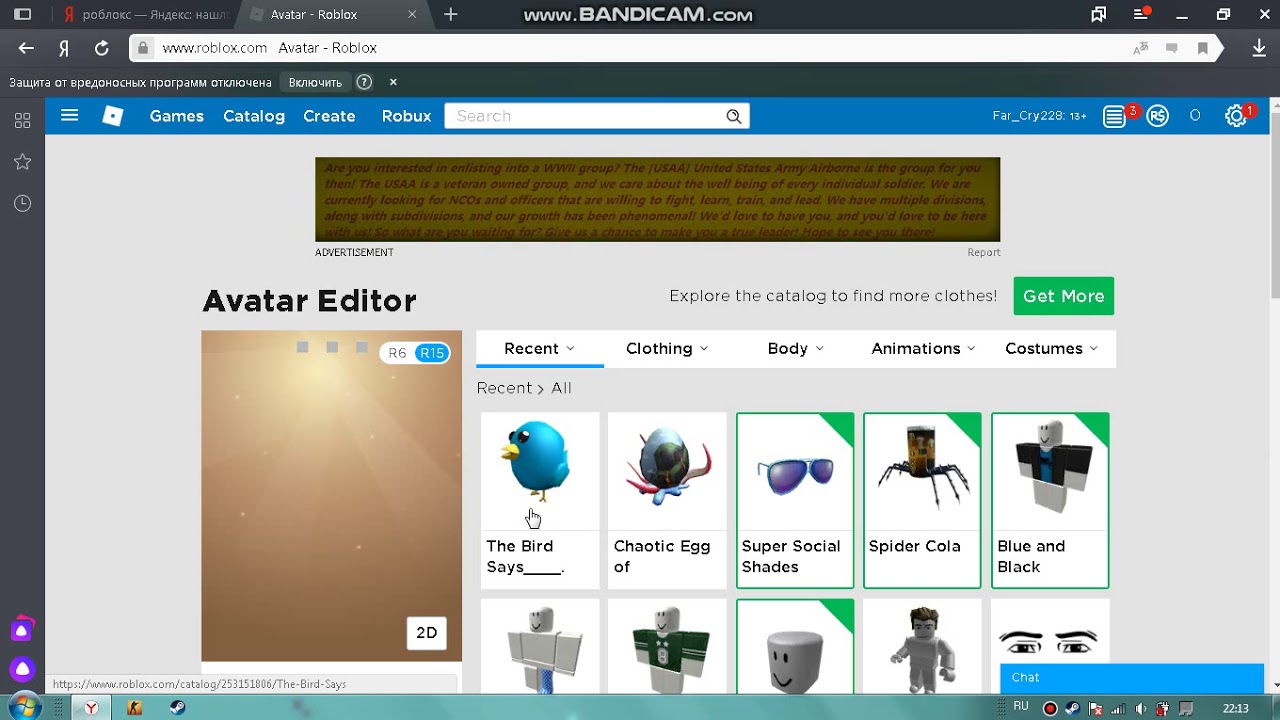Open the protection help question mark
The height and width of the screenshot is (720, 1280).
tap(364, 82)
